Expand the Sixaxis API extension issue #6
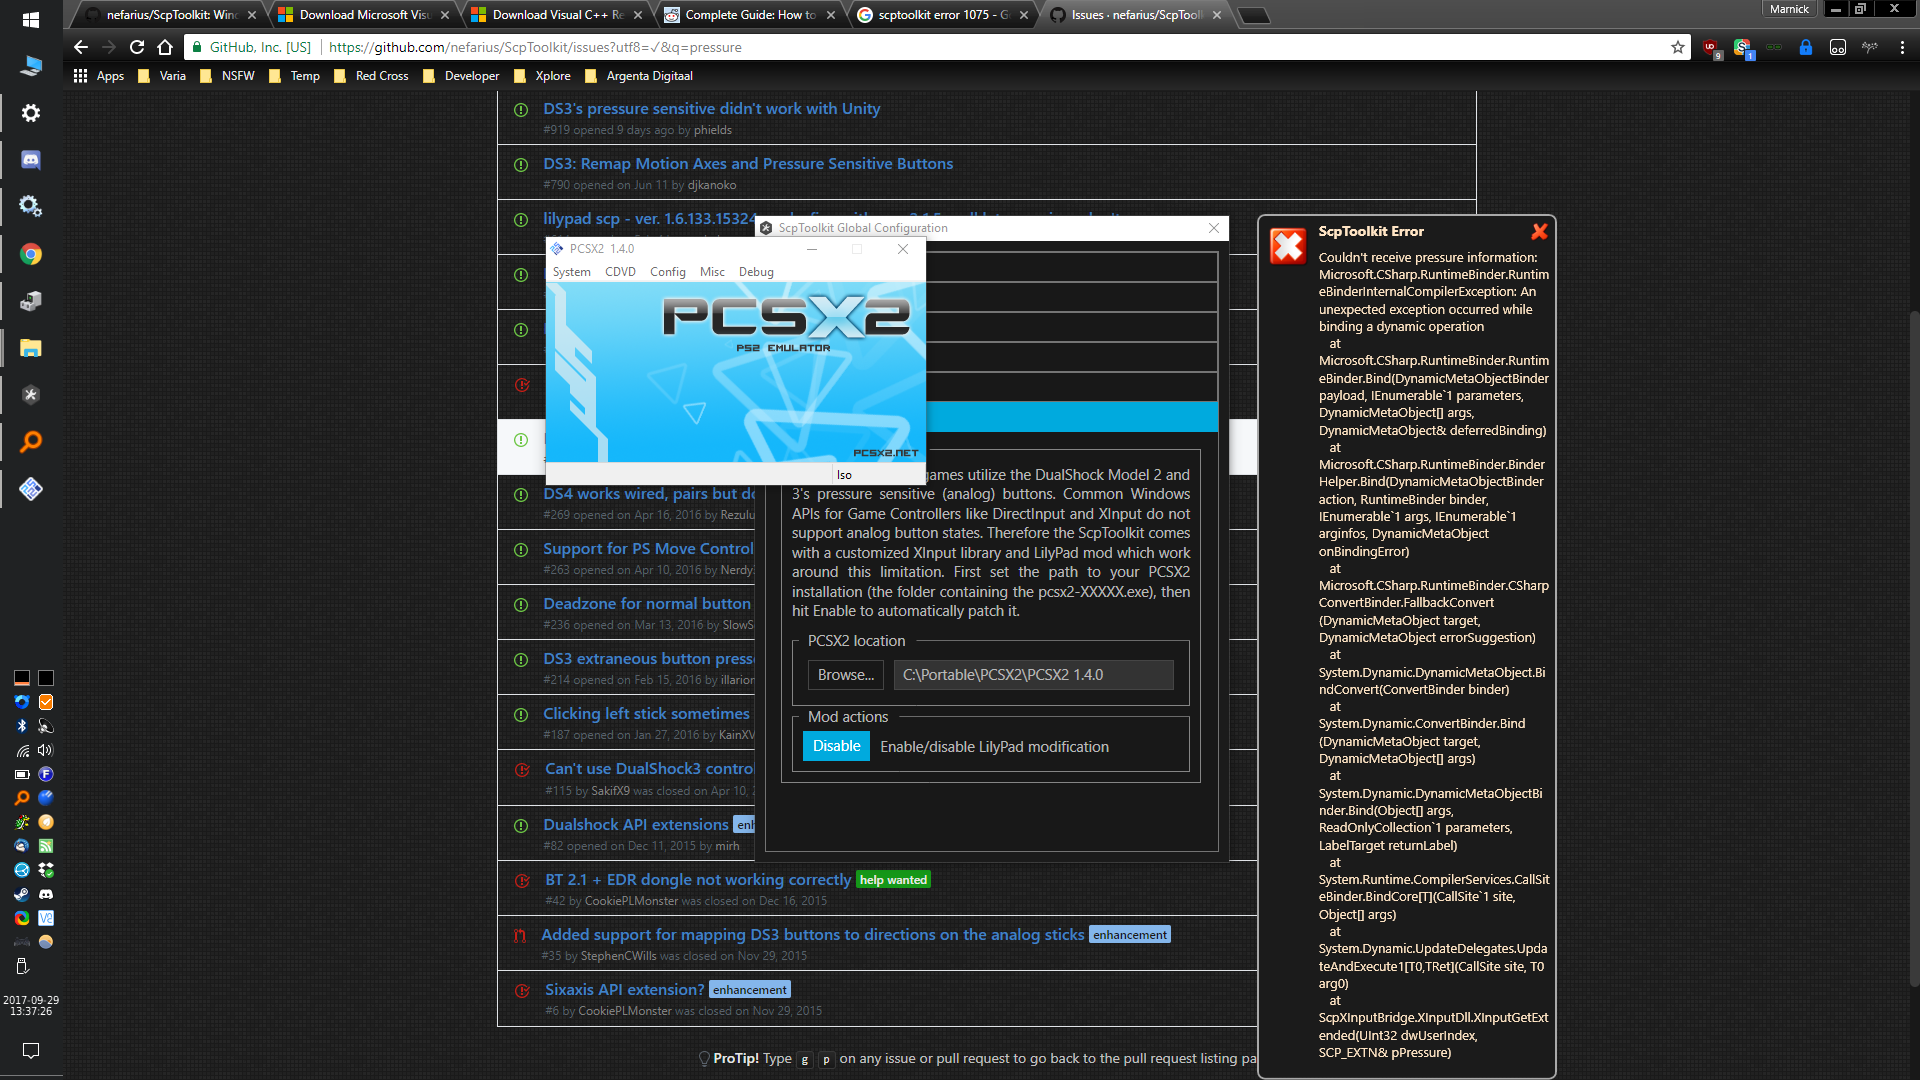1920x1080 pixels. pos(621,989)
